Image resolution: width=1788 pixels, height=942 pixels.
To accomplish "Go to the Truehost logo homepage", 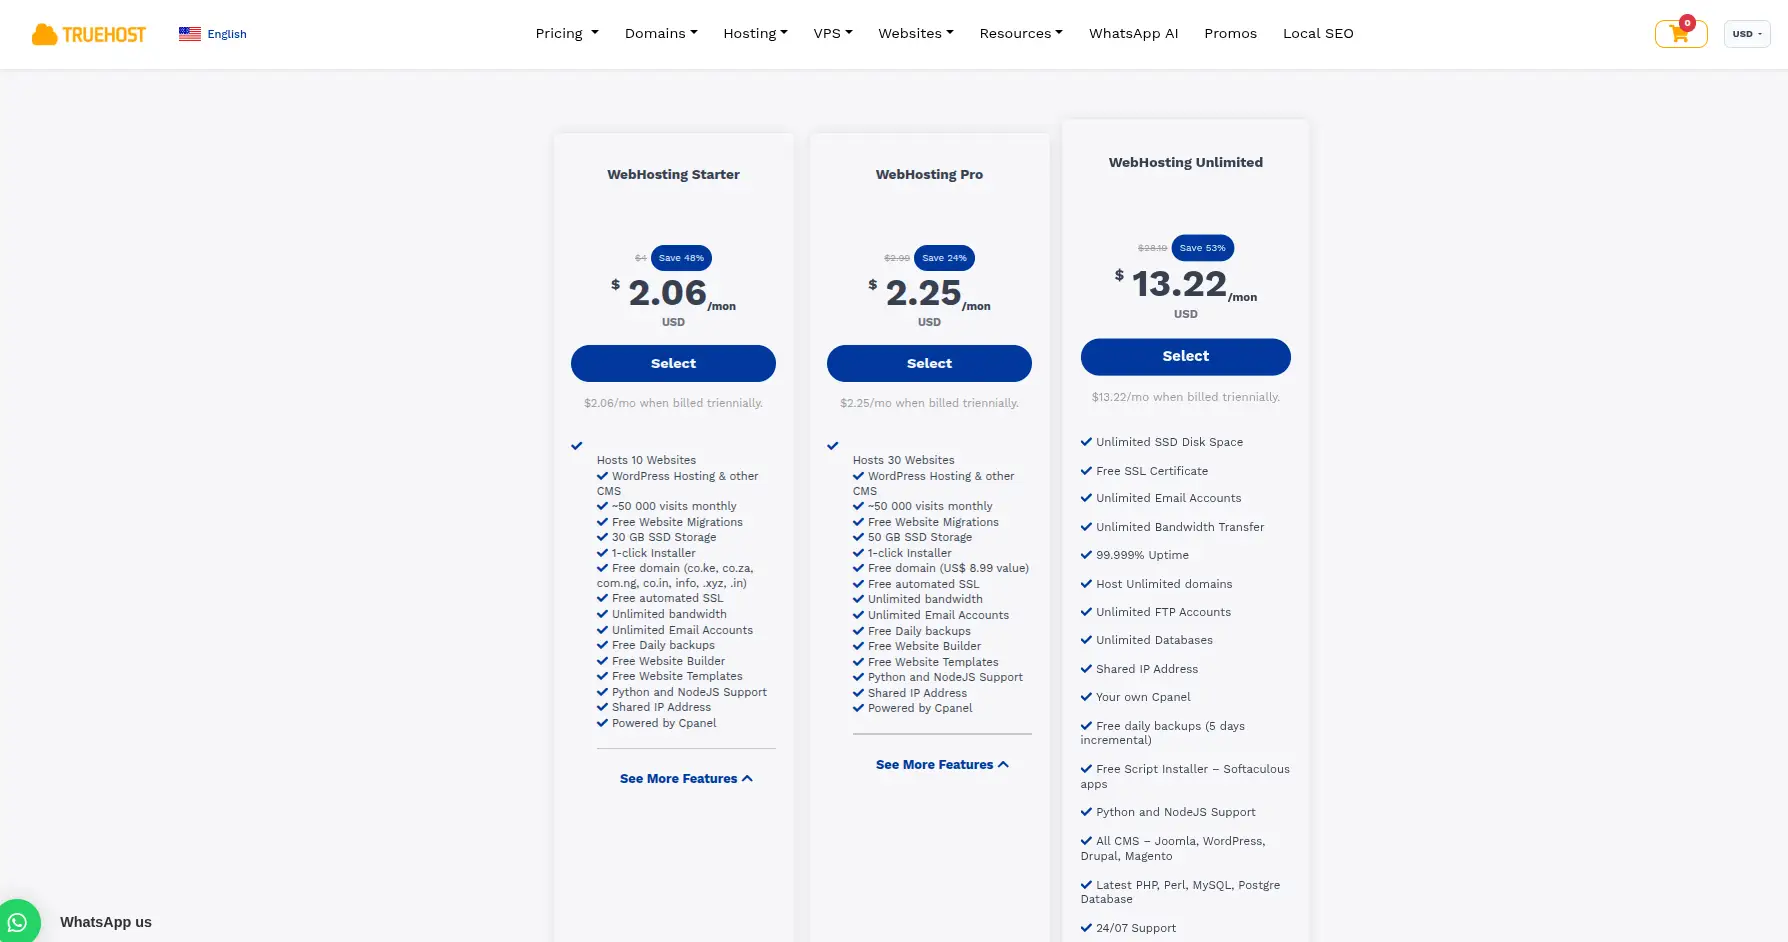I will pyautogui.click(x=89, y=34).
